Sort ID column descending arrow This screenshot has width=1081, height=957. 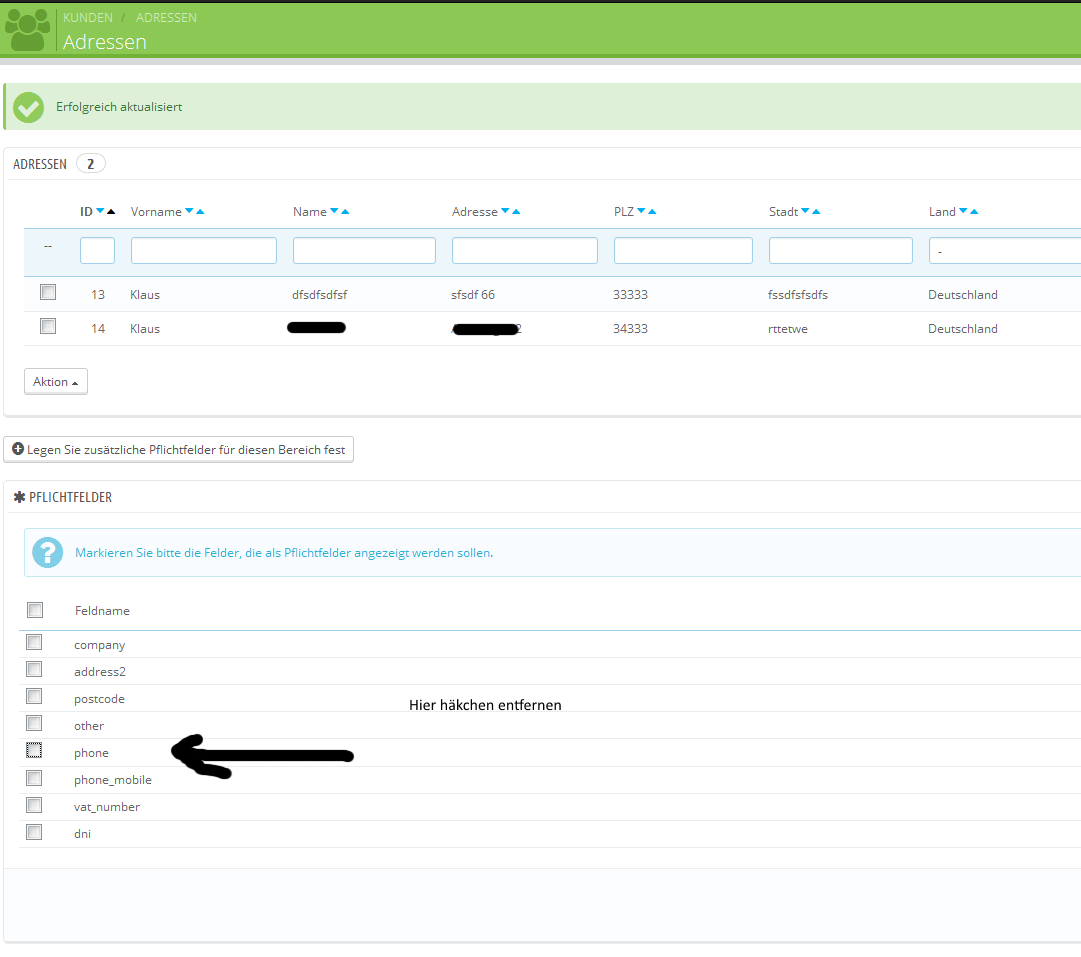click(x=100, y=211)
